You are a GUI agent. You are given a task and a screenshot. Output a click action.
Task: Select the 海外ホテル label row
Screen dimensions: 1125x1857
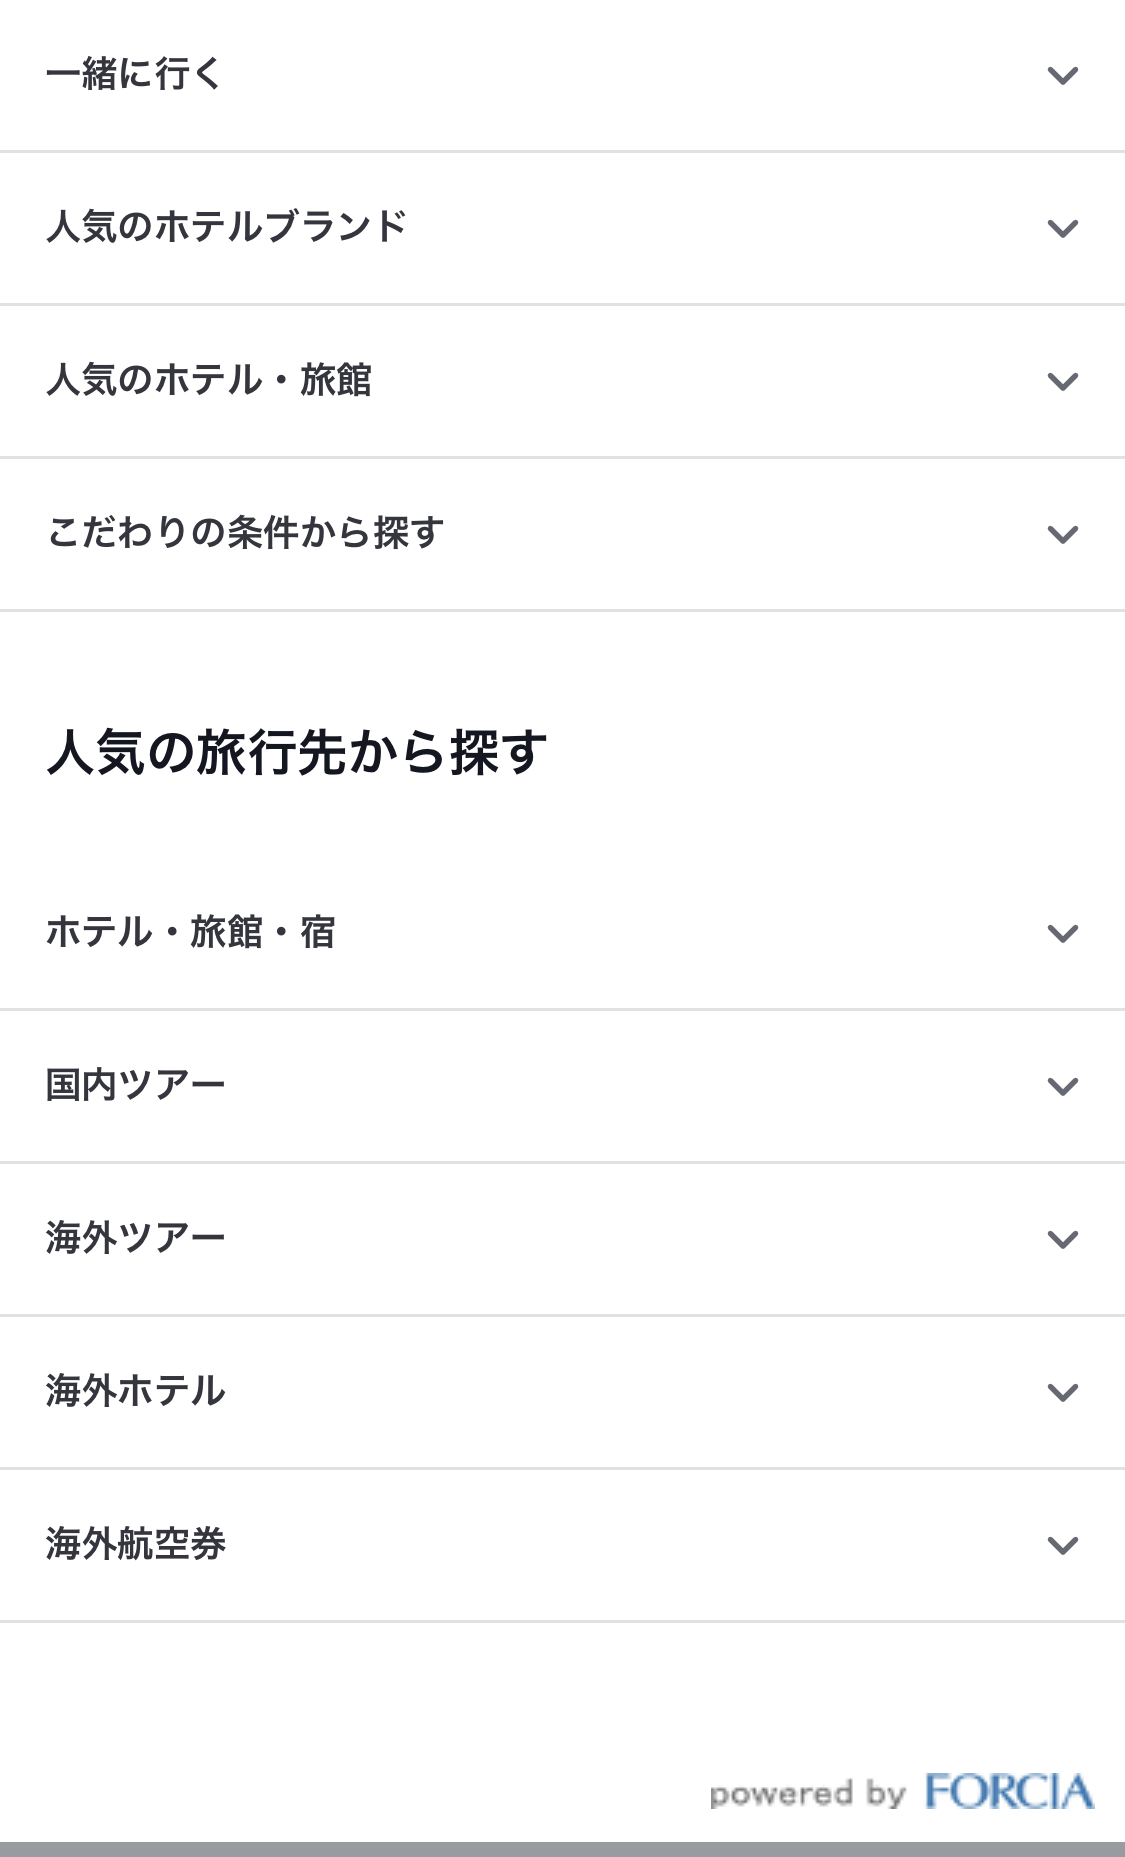135,1391
